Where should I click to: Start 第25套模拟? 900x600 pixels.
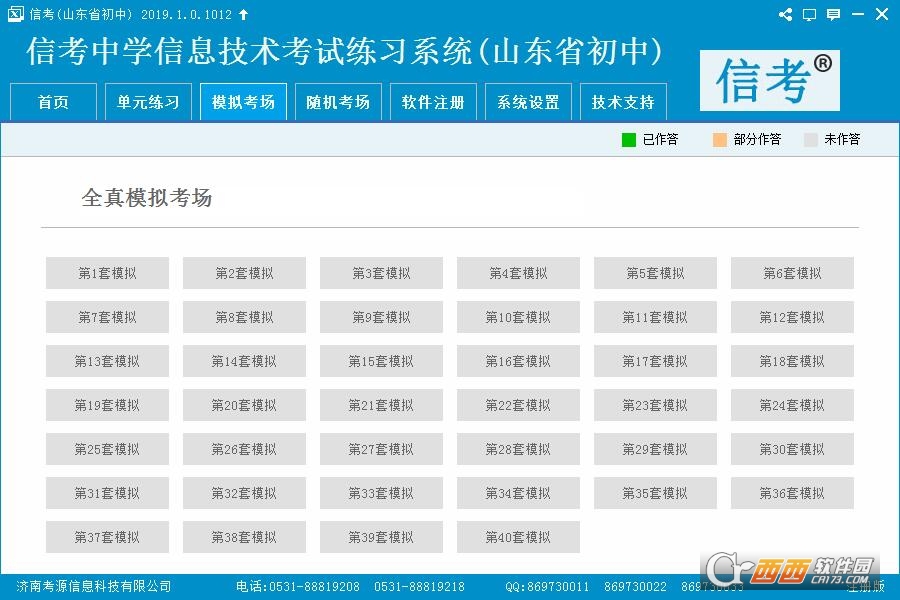107,449
